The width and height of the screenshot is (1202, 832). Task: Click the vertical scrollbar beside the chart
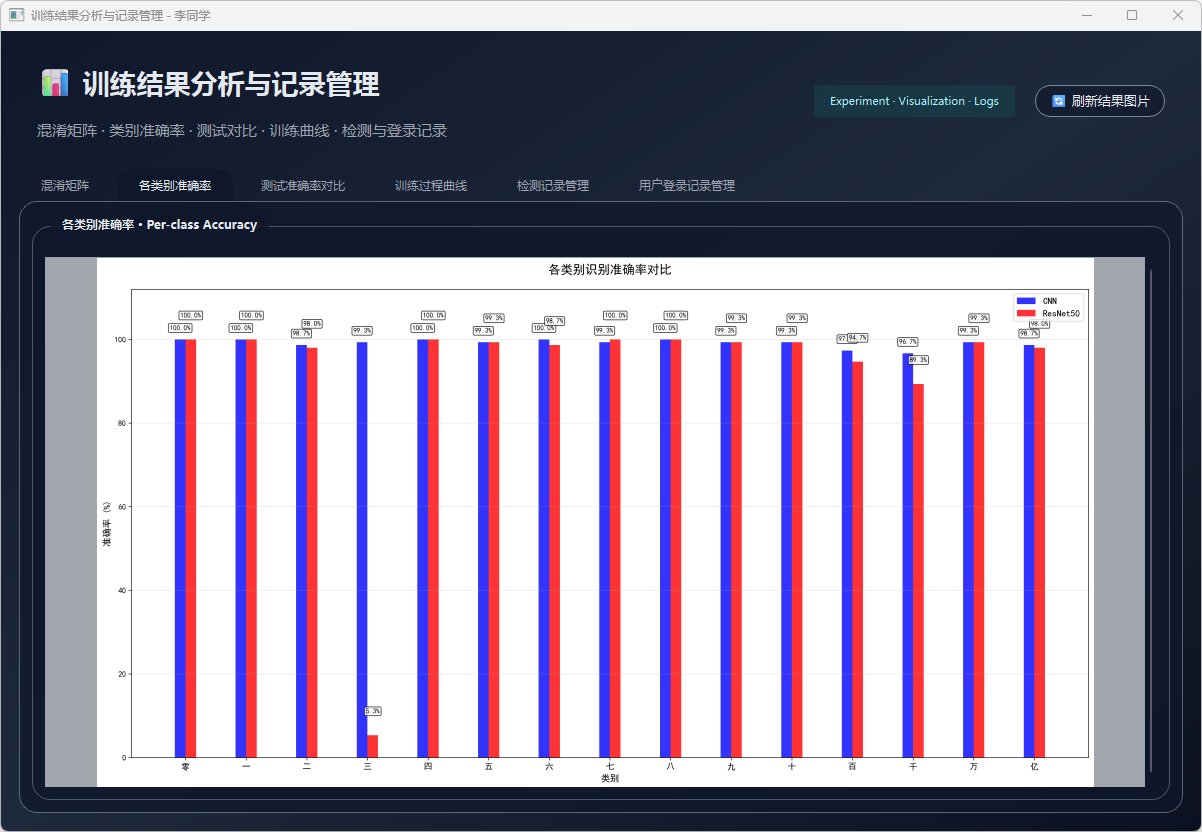(x=1151, y=520)
